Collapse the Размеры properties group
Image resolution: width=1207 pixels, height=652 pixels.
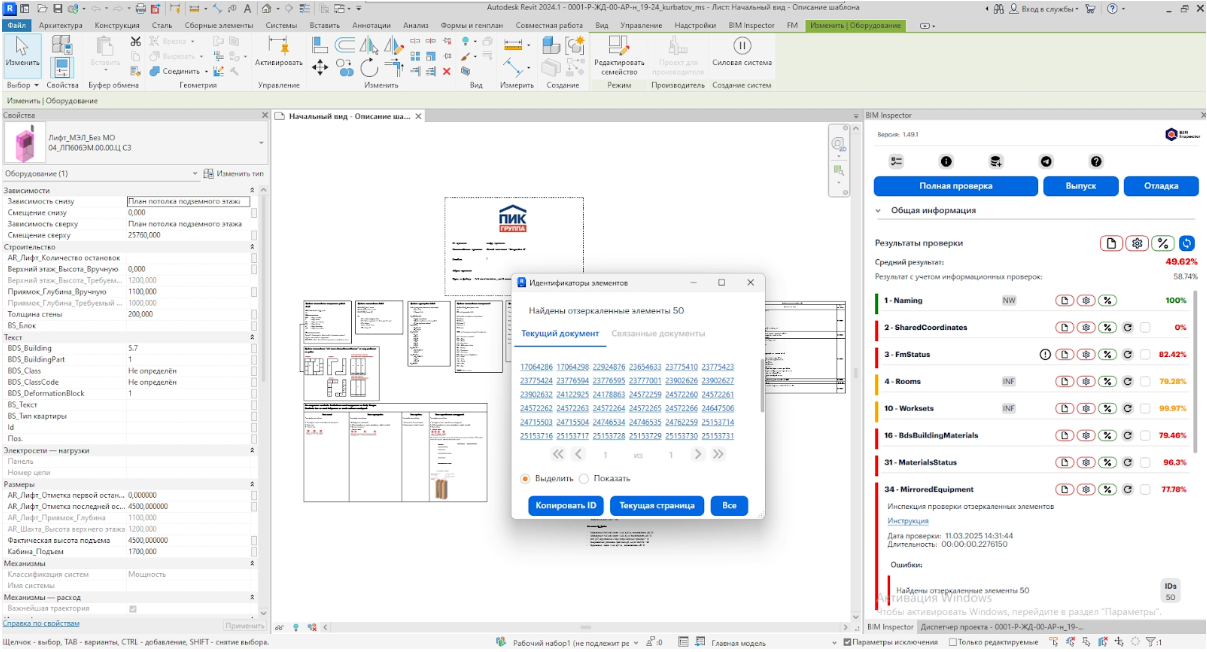pos(251,484)
